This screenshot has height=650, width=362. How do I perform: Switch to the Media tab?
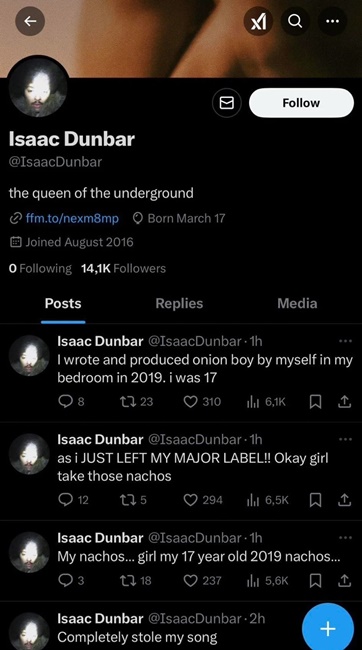(x=297, y=303)
